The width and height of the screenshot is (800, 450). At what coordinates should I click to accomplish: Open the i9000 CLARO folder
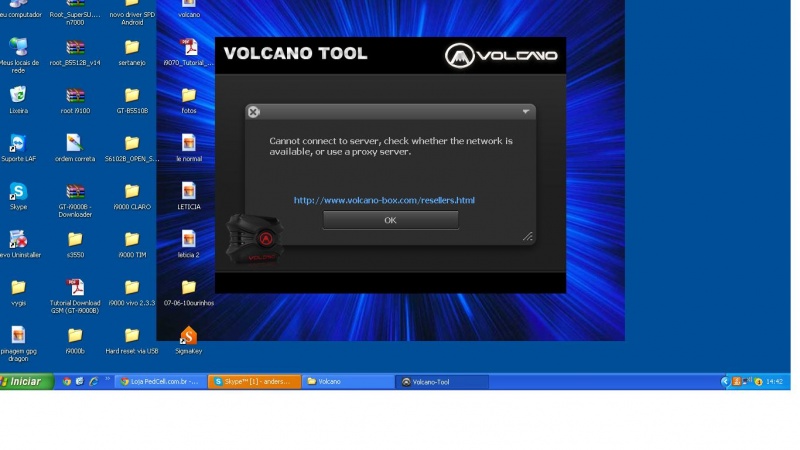[x=132, y=196]
